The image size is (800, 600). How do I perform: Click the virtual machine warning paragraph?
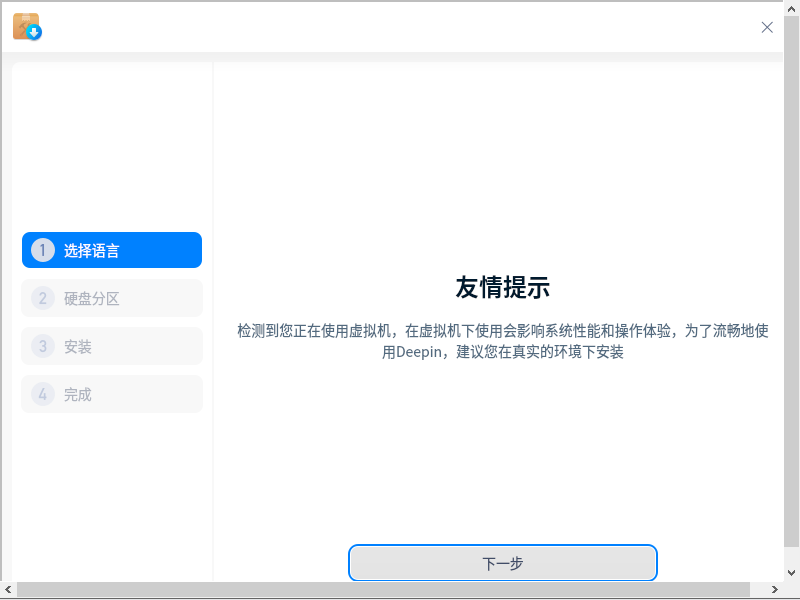click(503, 341)
